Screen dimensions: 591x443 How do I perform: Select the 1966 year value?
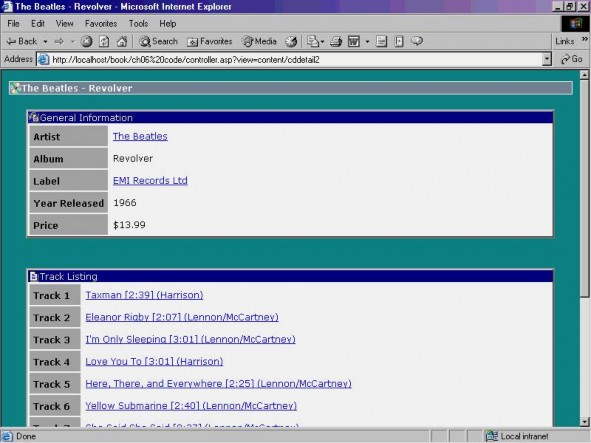click(125, 203)
